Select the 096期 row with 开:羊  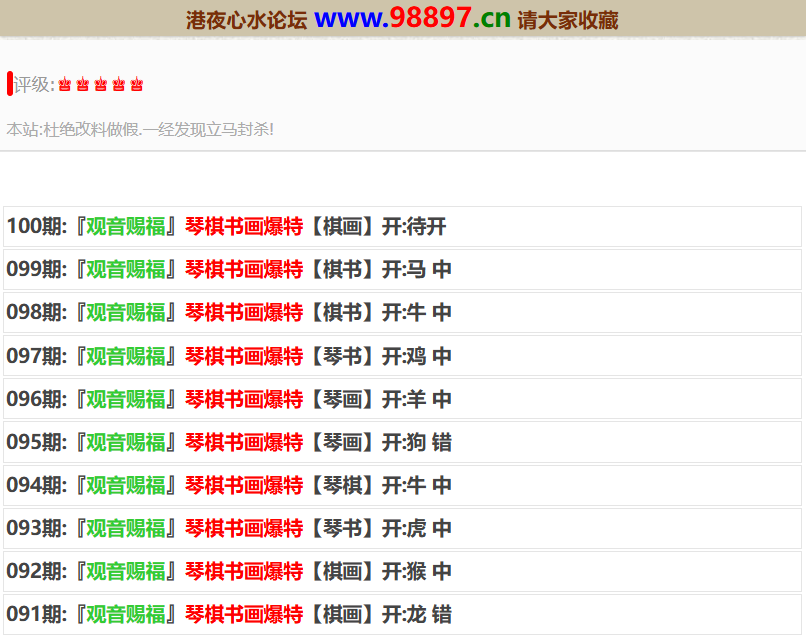click(402, 399)
